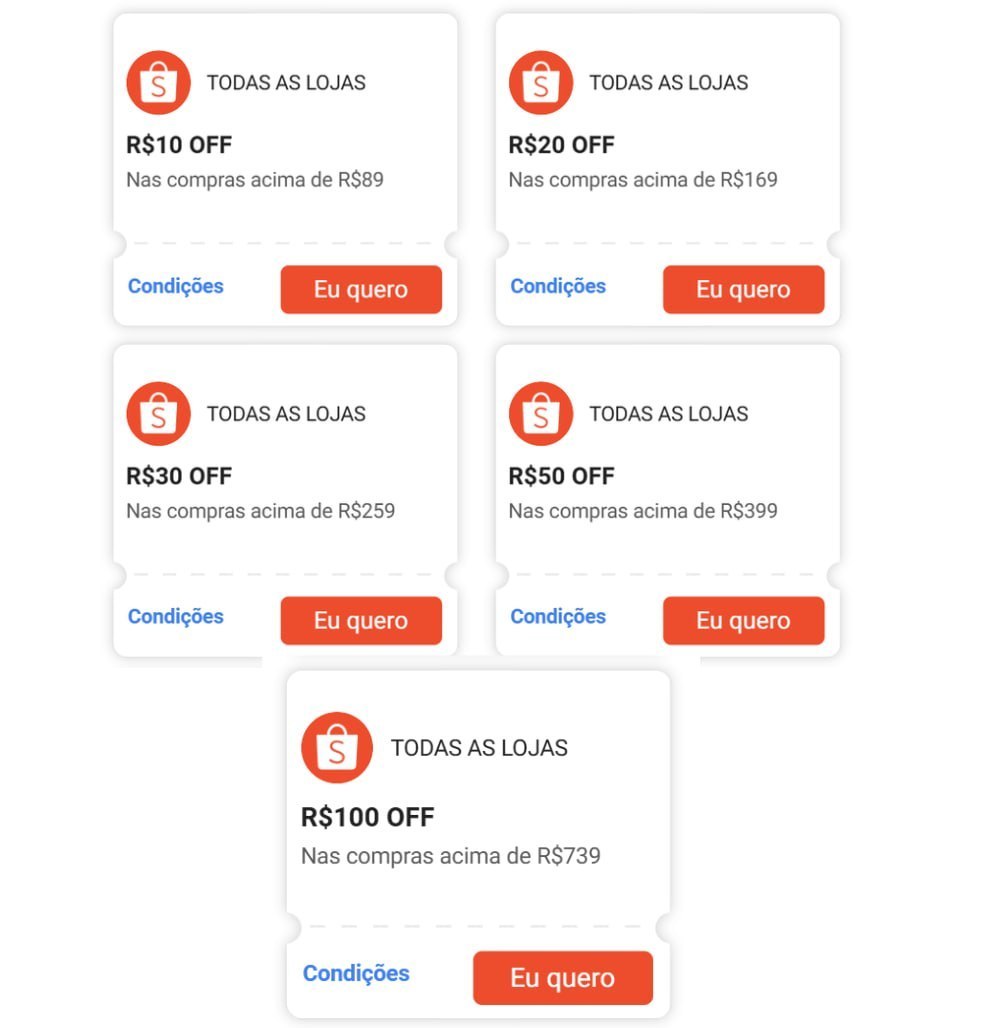Click the Shopee bag icon on R$50 coupon
Screen dimensions: 982x1028
pyautogui.click(x=541, y=414)
